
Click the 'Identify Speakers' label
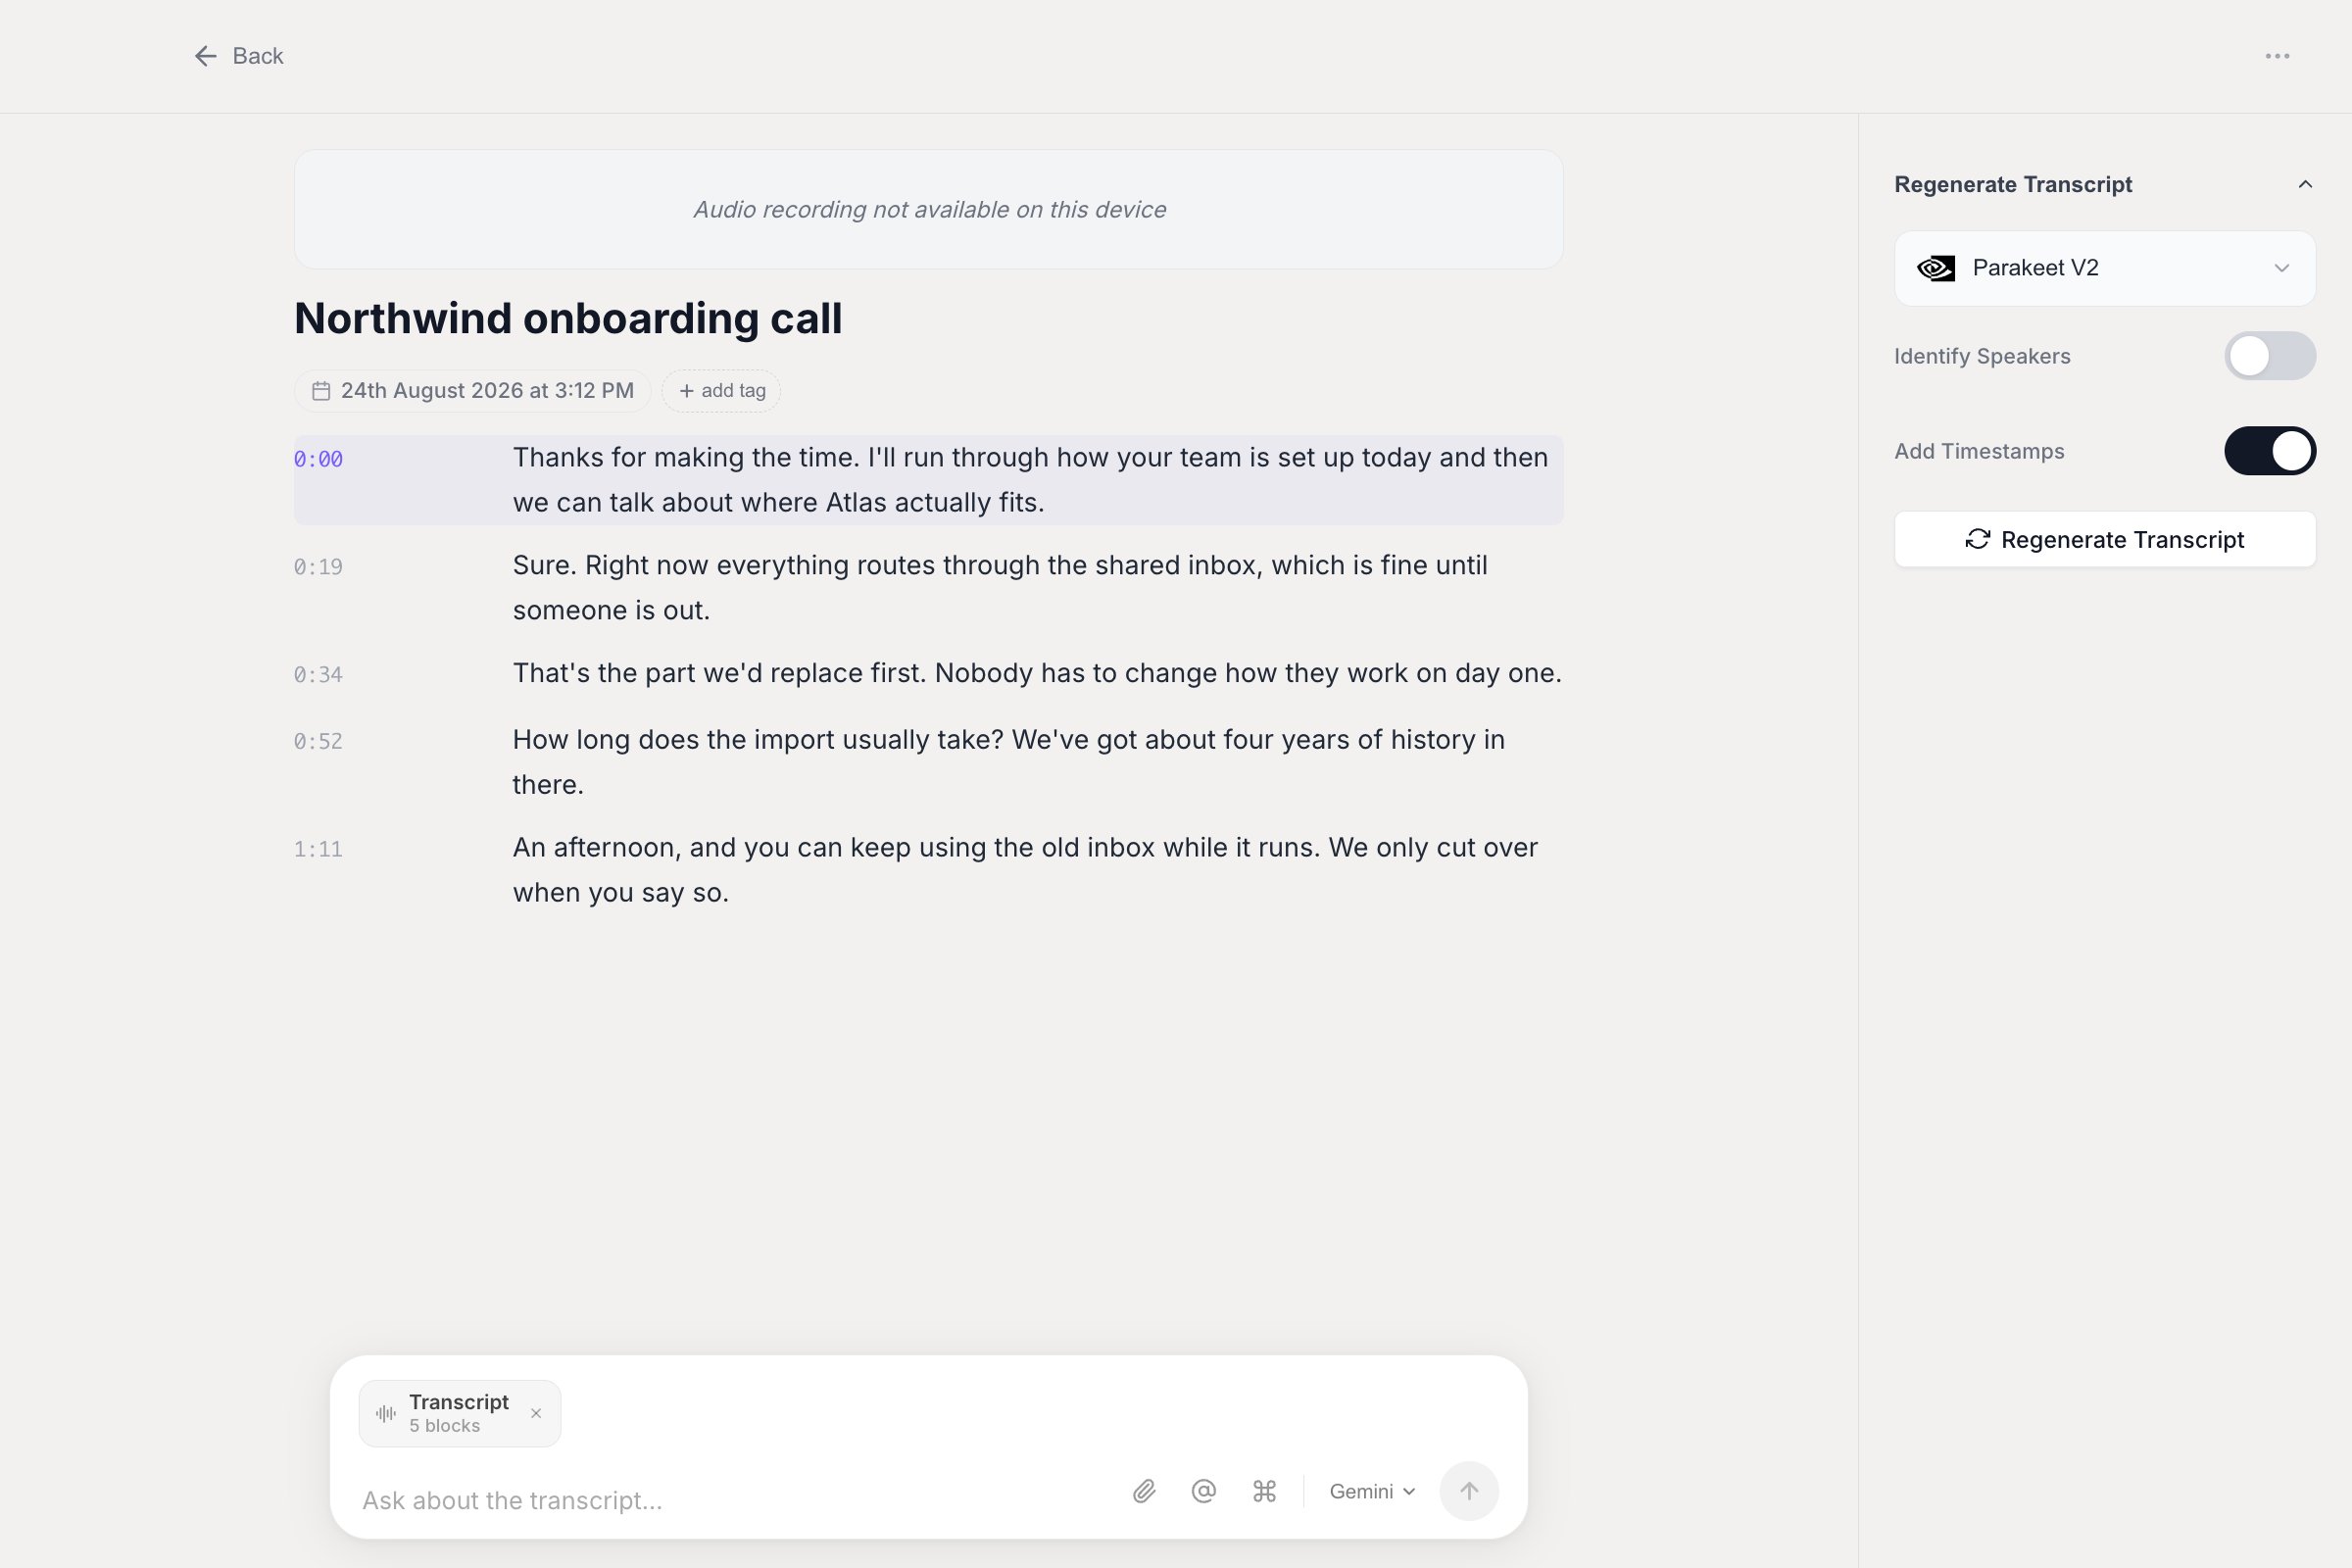(1982, 356)
